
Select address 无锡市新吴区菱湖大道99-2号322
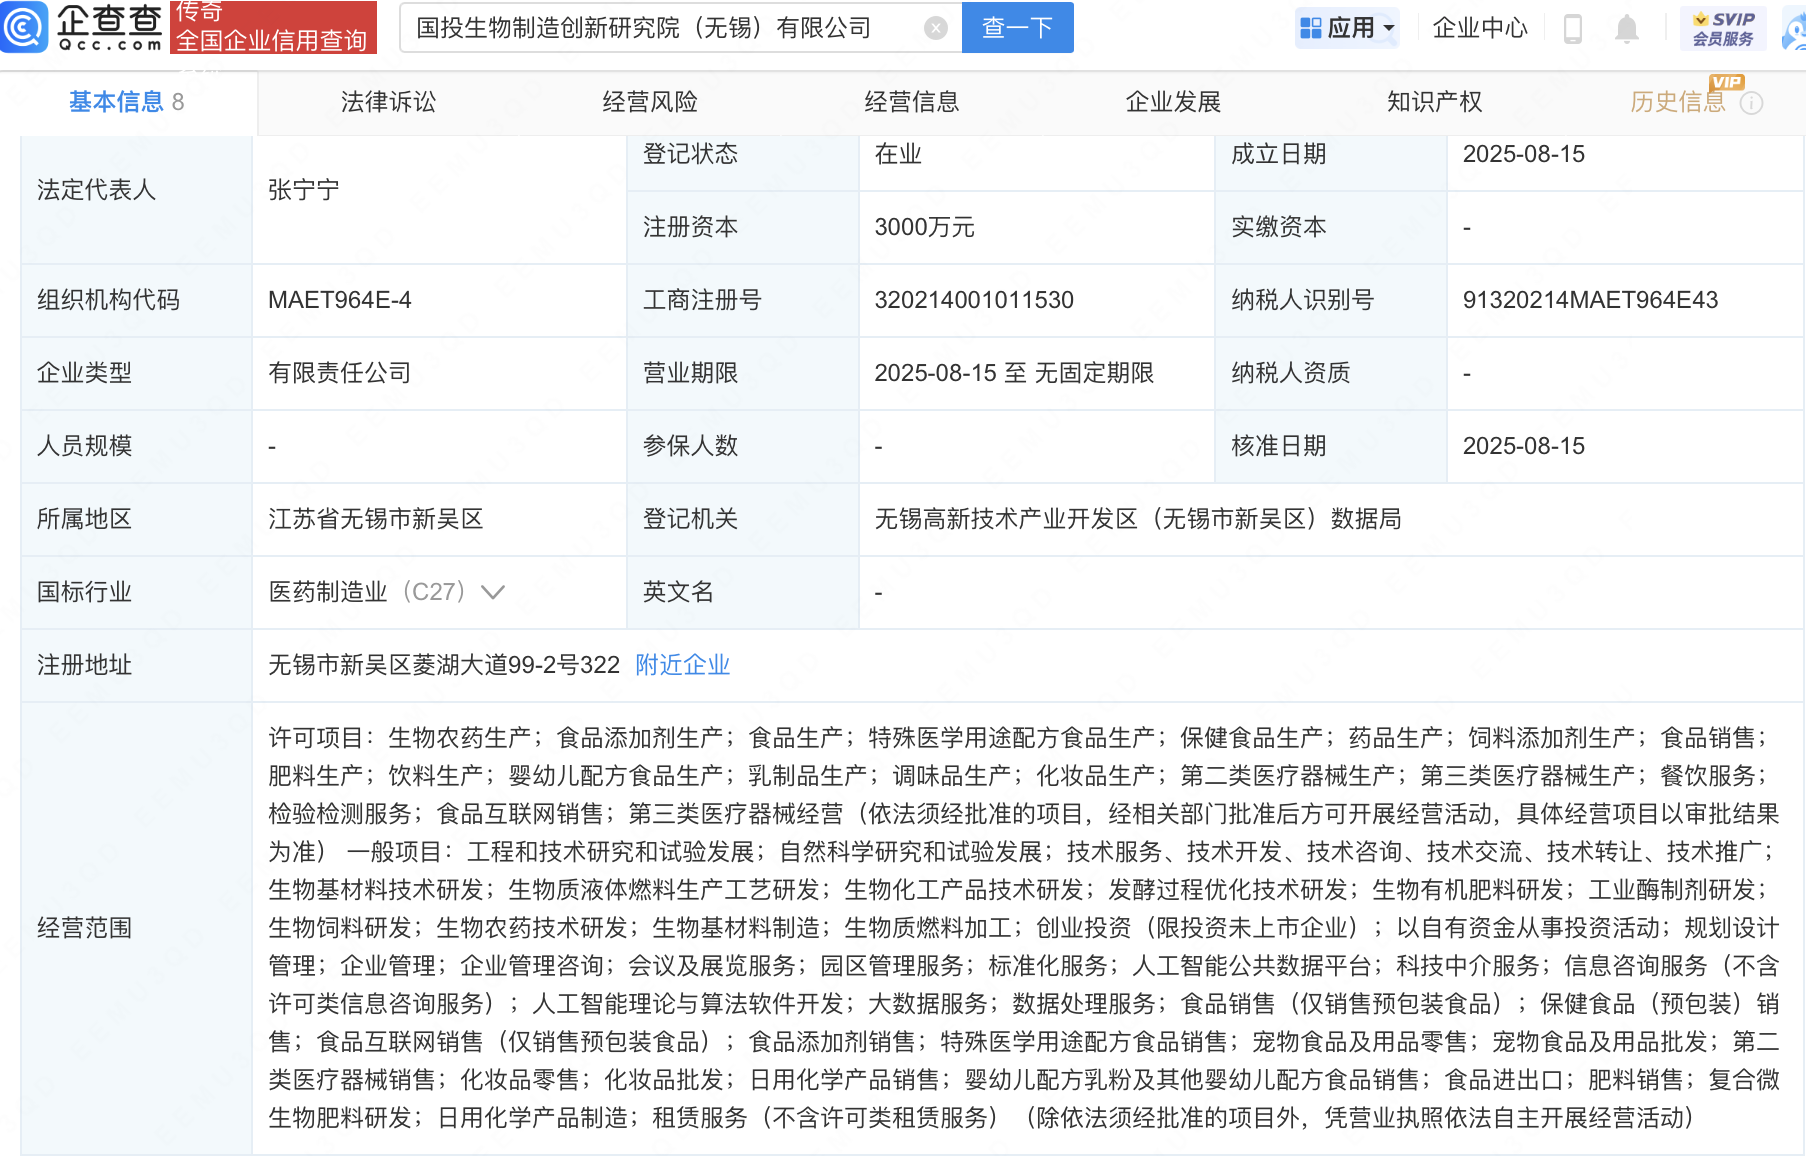pyautogui.click(x=444, y=665)
